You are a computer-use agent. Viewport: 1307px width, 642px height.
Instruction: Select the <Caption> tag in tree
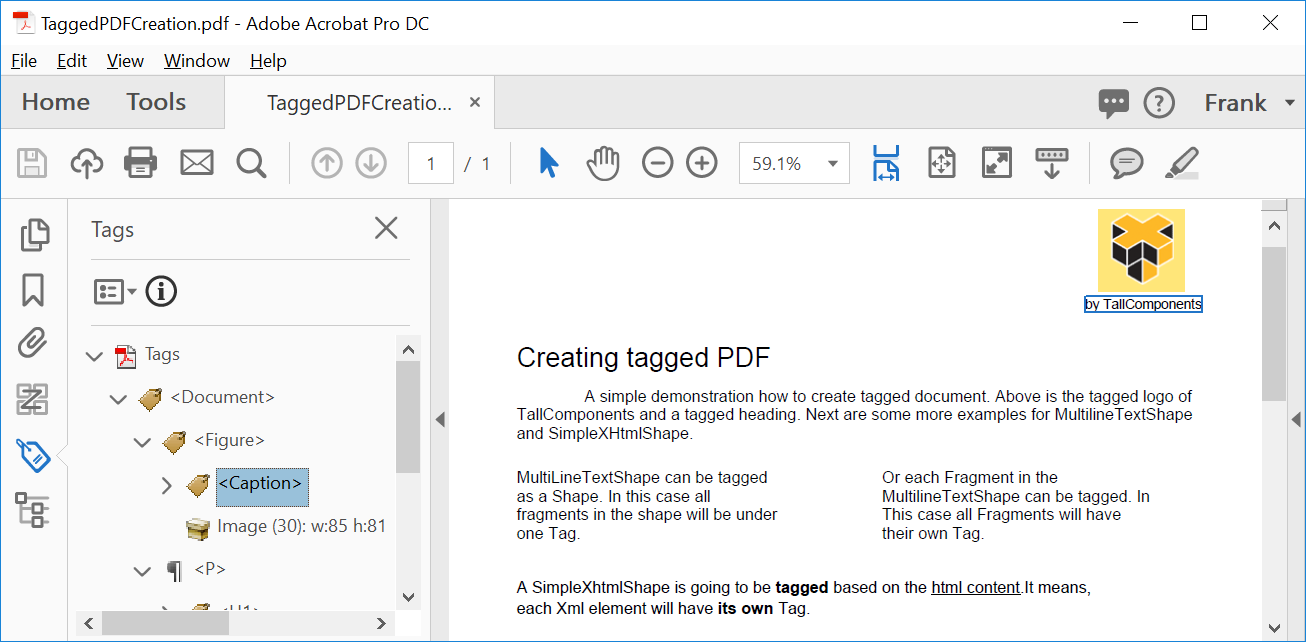262,485
